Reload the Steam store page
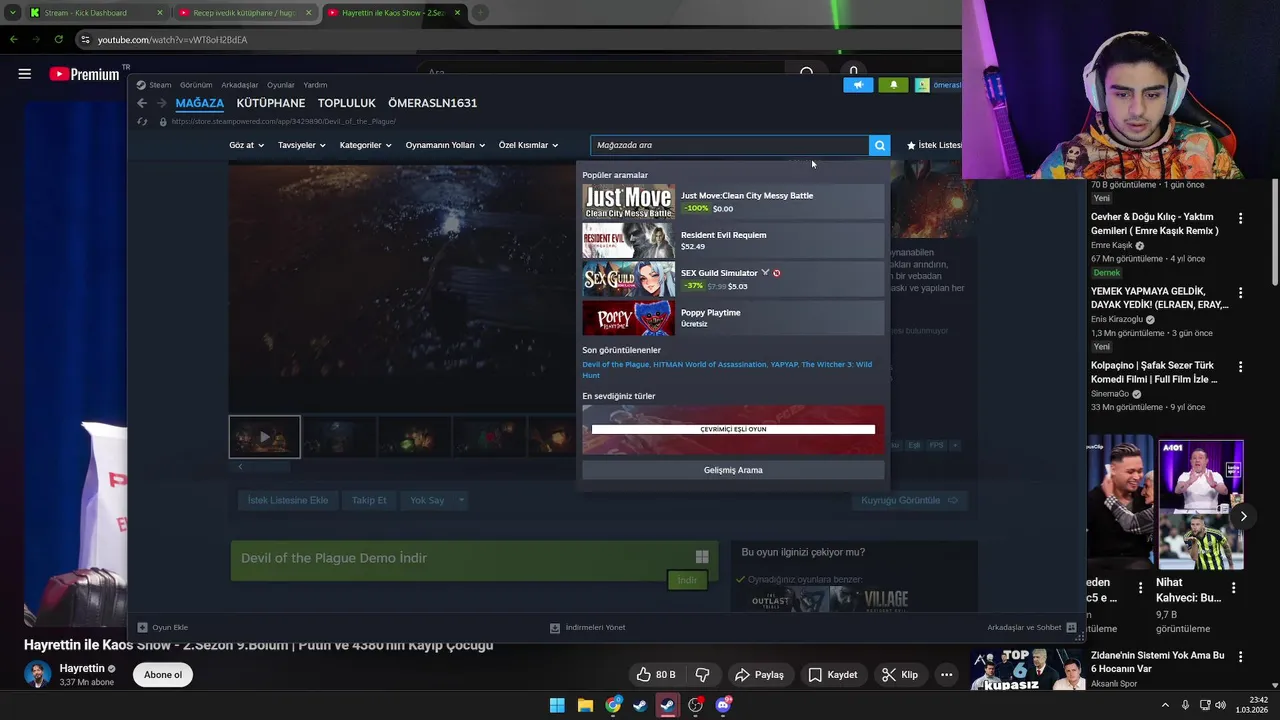Screen dimensions: 1280x720 click(x=142, y=121)
